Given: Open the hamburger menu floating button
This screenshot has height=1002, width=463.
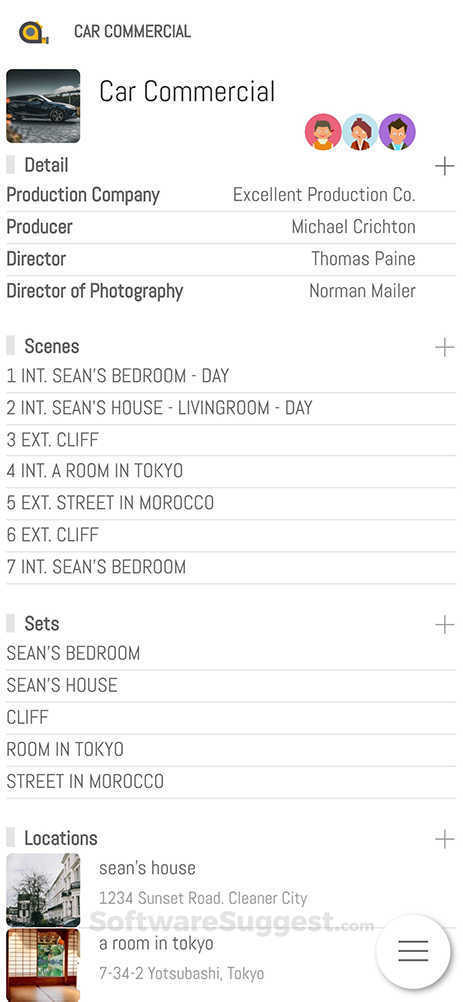Looking at the screenshot, I should click(413, 952).
